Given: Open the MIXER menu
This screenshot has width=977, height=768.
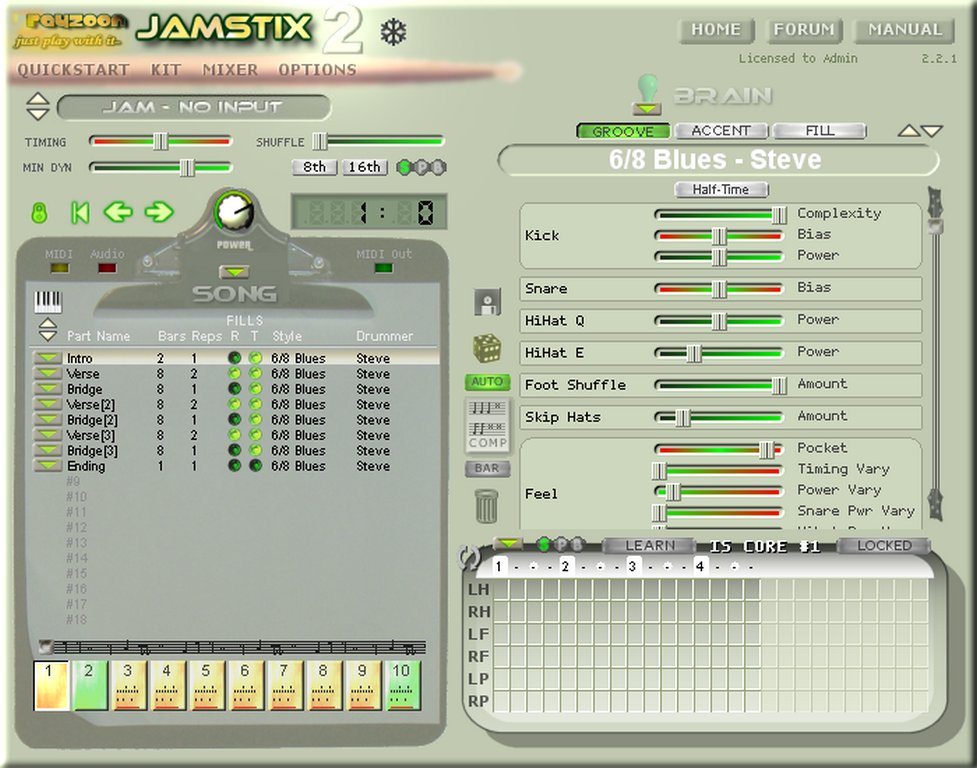Looking at the screenshot, I should coord(230,70).
